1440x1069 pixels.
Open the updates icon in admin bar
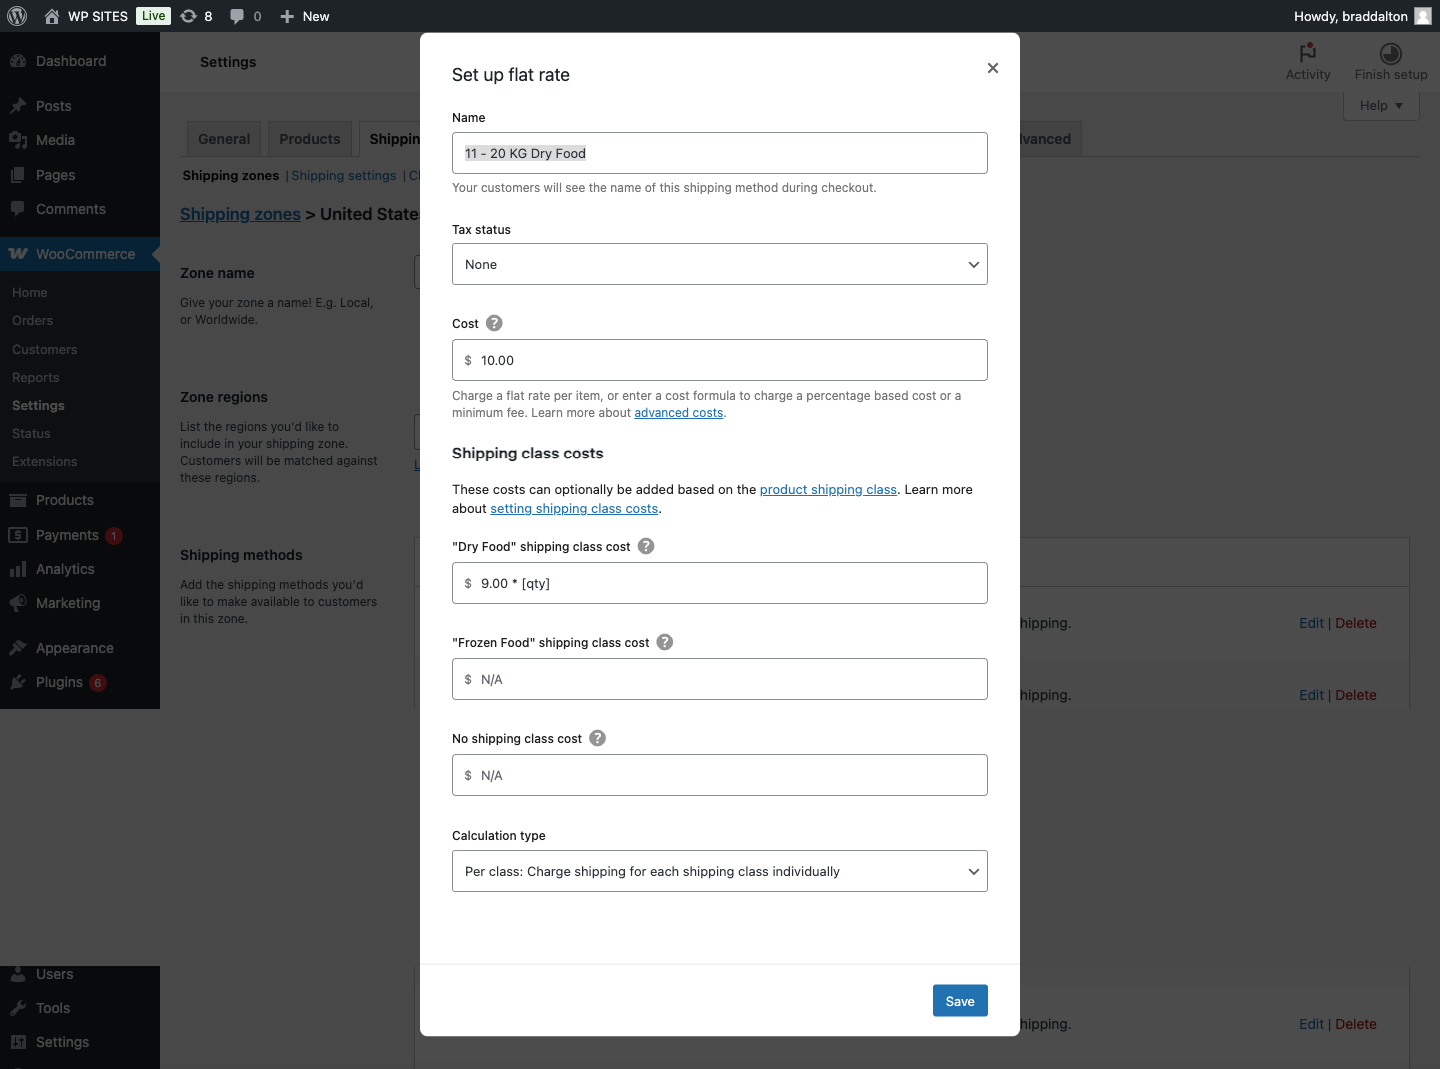(x=188, y=16)
